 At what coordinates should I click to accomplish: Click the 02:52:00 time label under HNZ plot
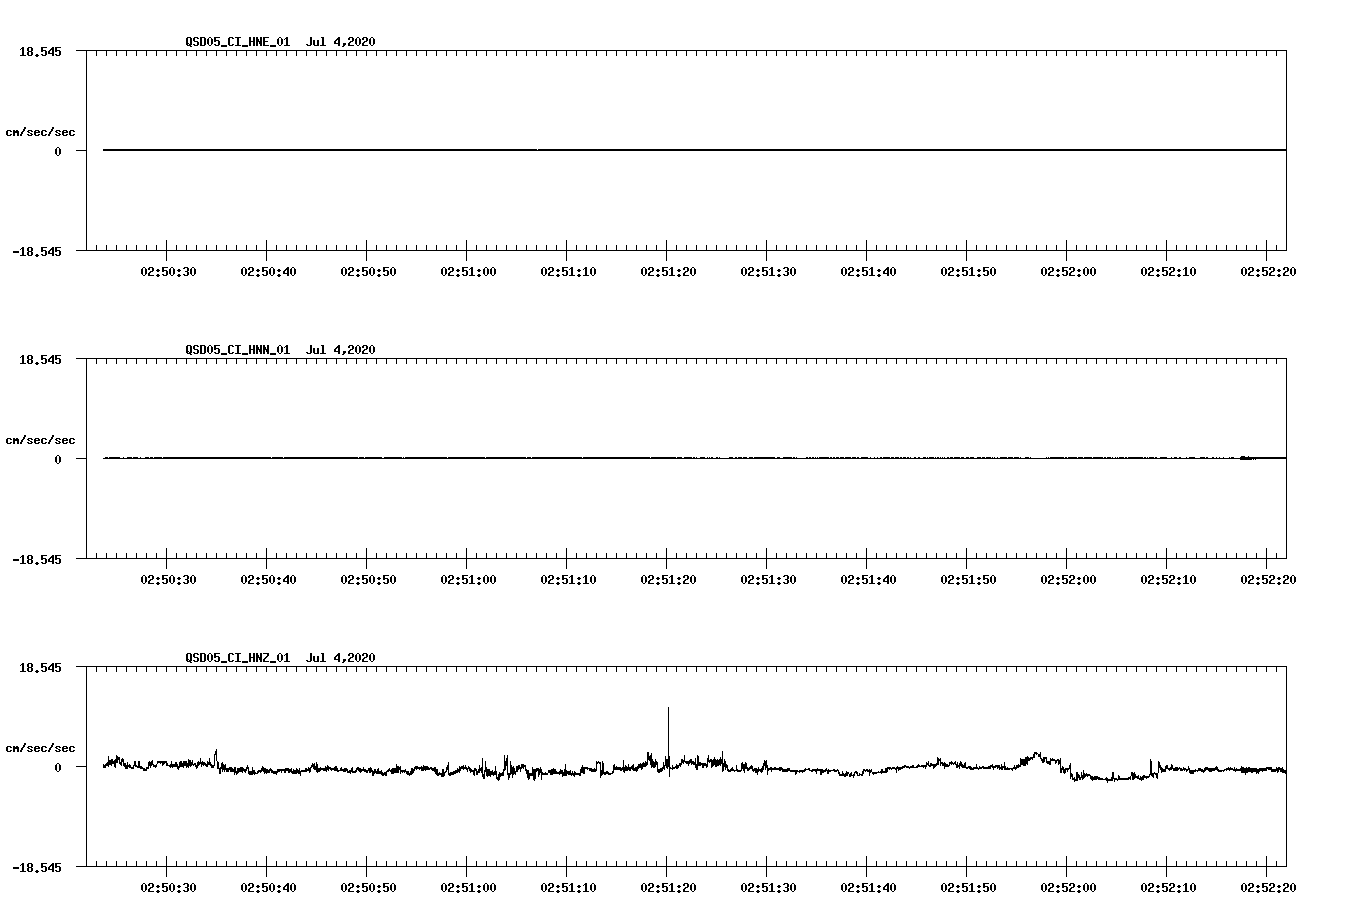pos(1068,888)
